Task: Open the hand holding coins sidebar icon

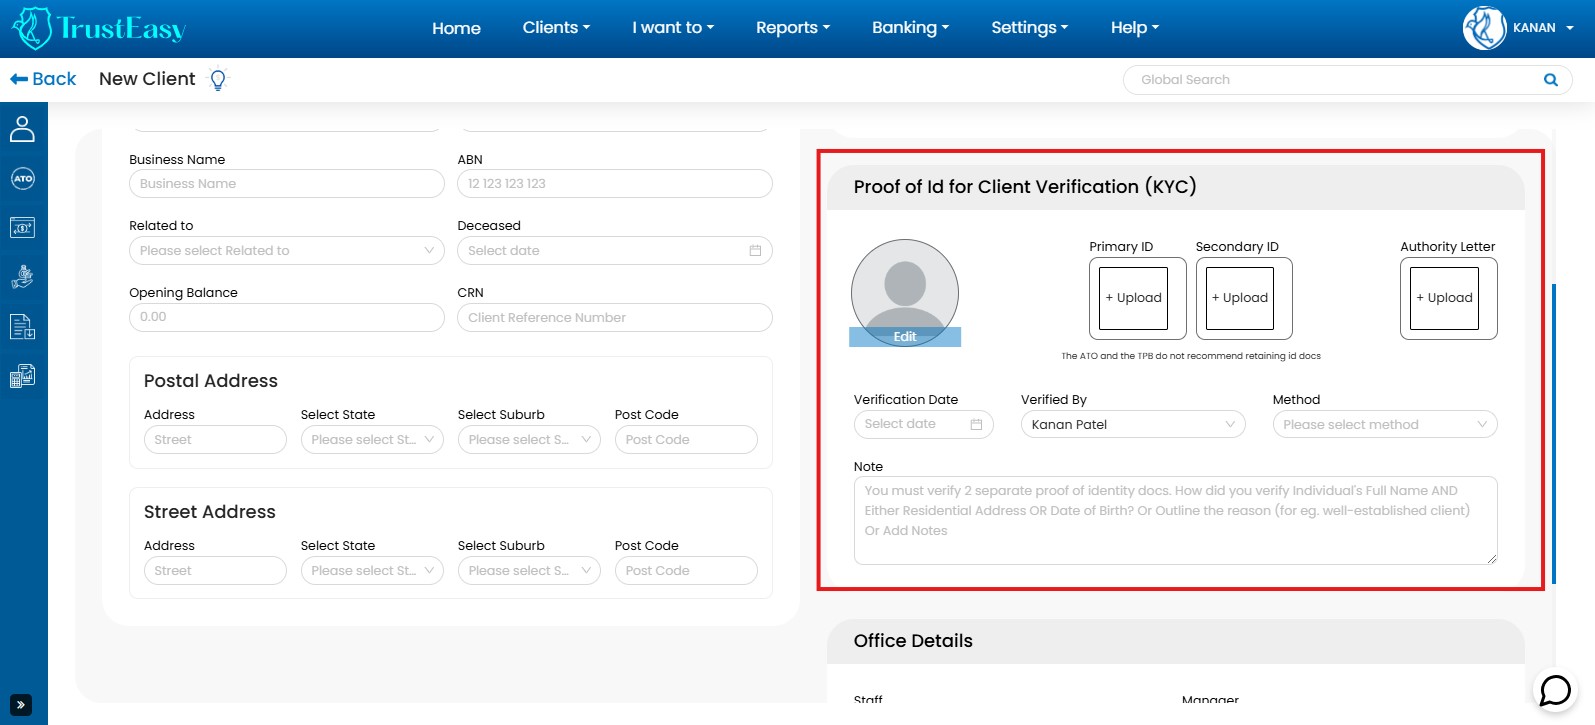Action: 22,277
